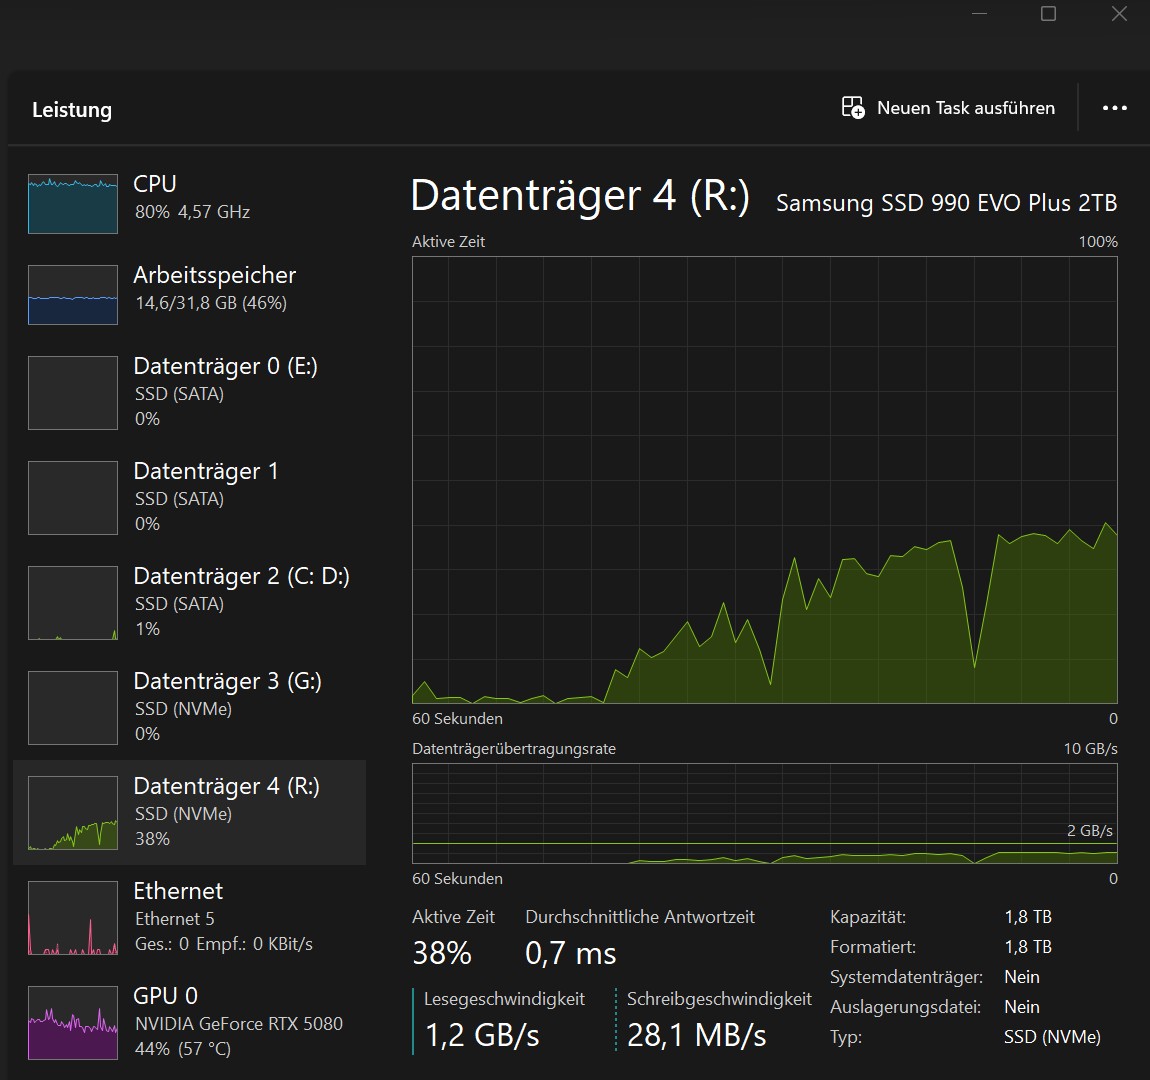Screen dimensions: 1150x1080
Task: Click Datenträger 2 (C: D:) graph thumbnail
Action: click(73, 603)
